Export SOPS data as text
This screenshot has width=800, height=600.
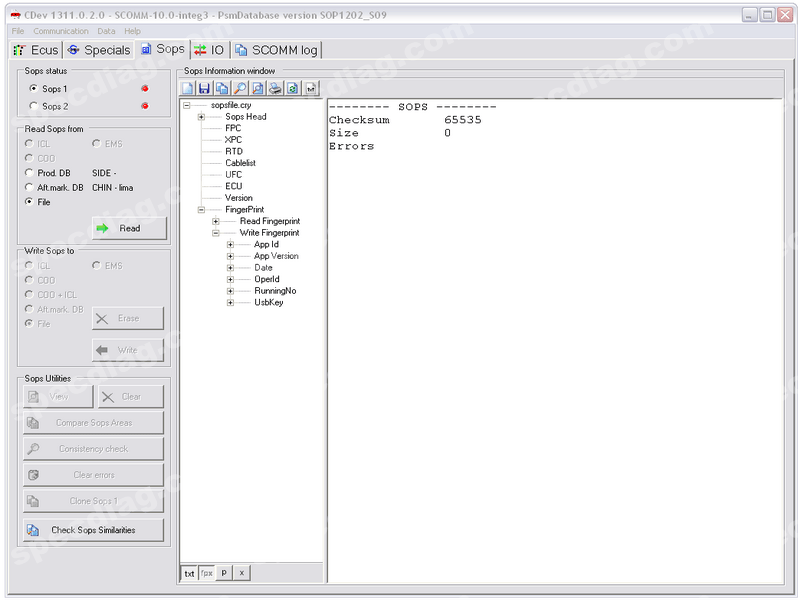point(310,89)
